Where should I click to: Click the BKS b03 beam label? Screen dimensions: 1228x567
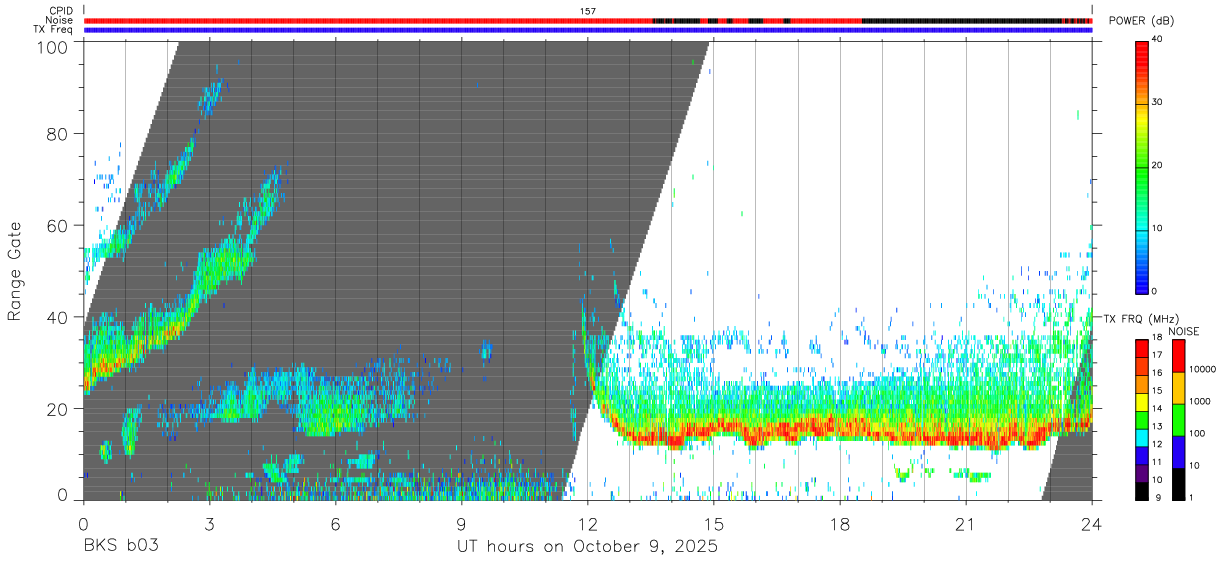(x=121, y=547)
